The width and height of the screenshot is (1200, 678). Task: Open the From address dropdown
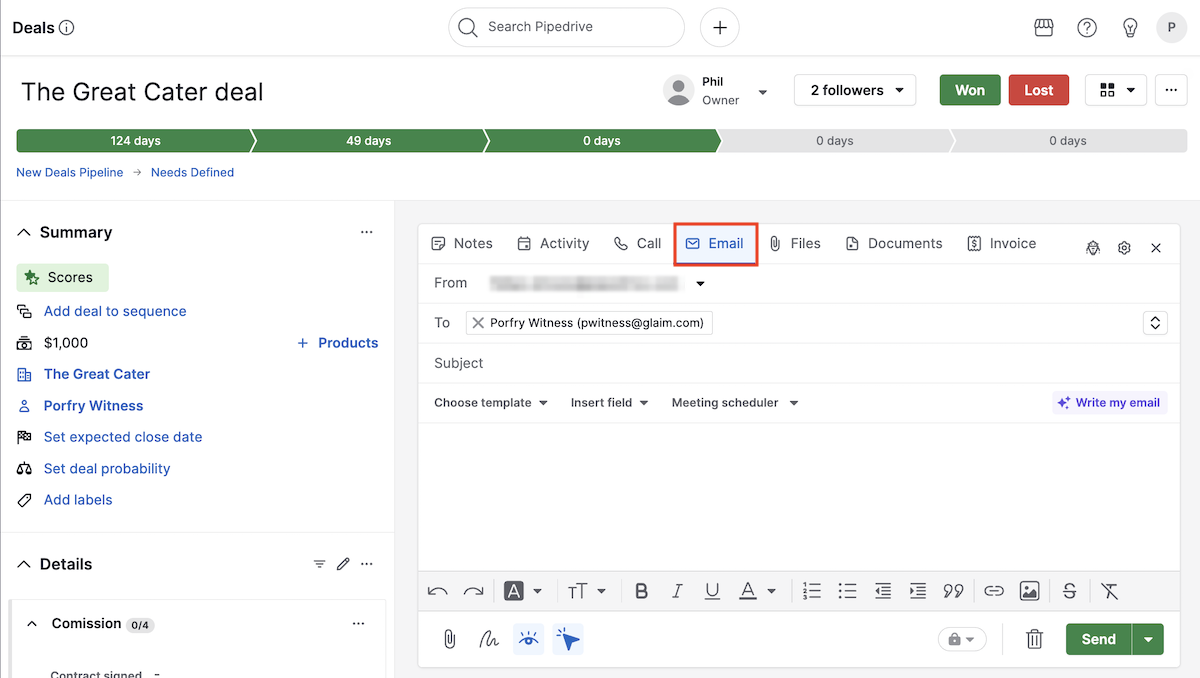(x=700, y=284)
